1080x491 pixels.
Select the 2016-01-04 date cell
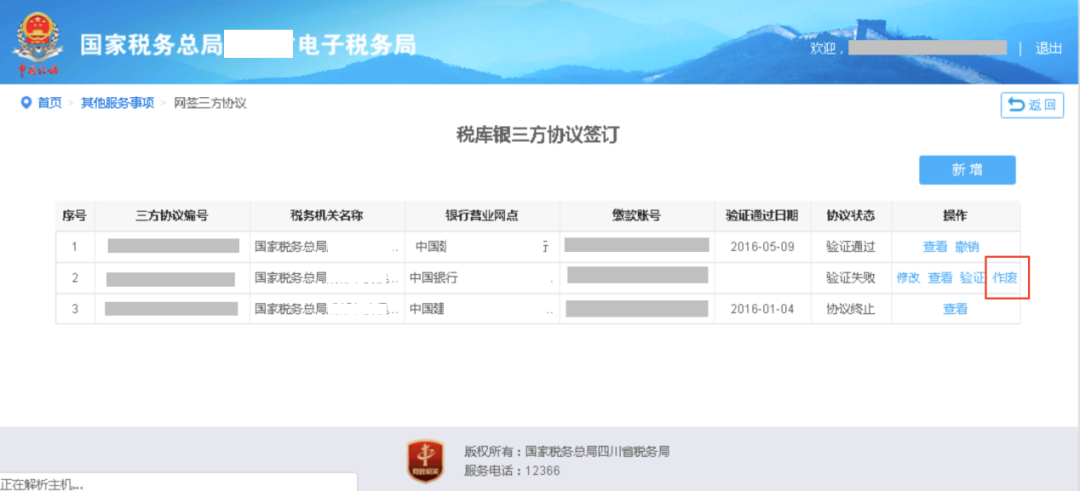pyautogui.click(x=762, y=309)
